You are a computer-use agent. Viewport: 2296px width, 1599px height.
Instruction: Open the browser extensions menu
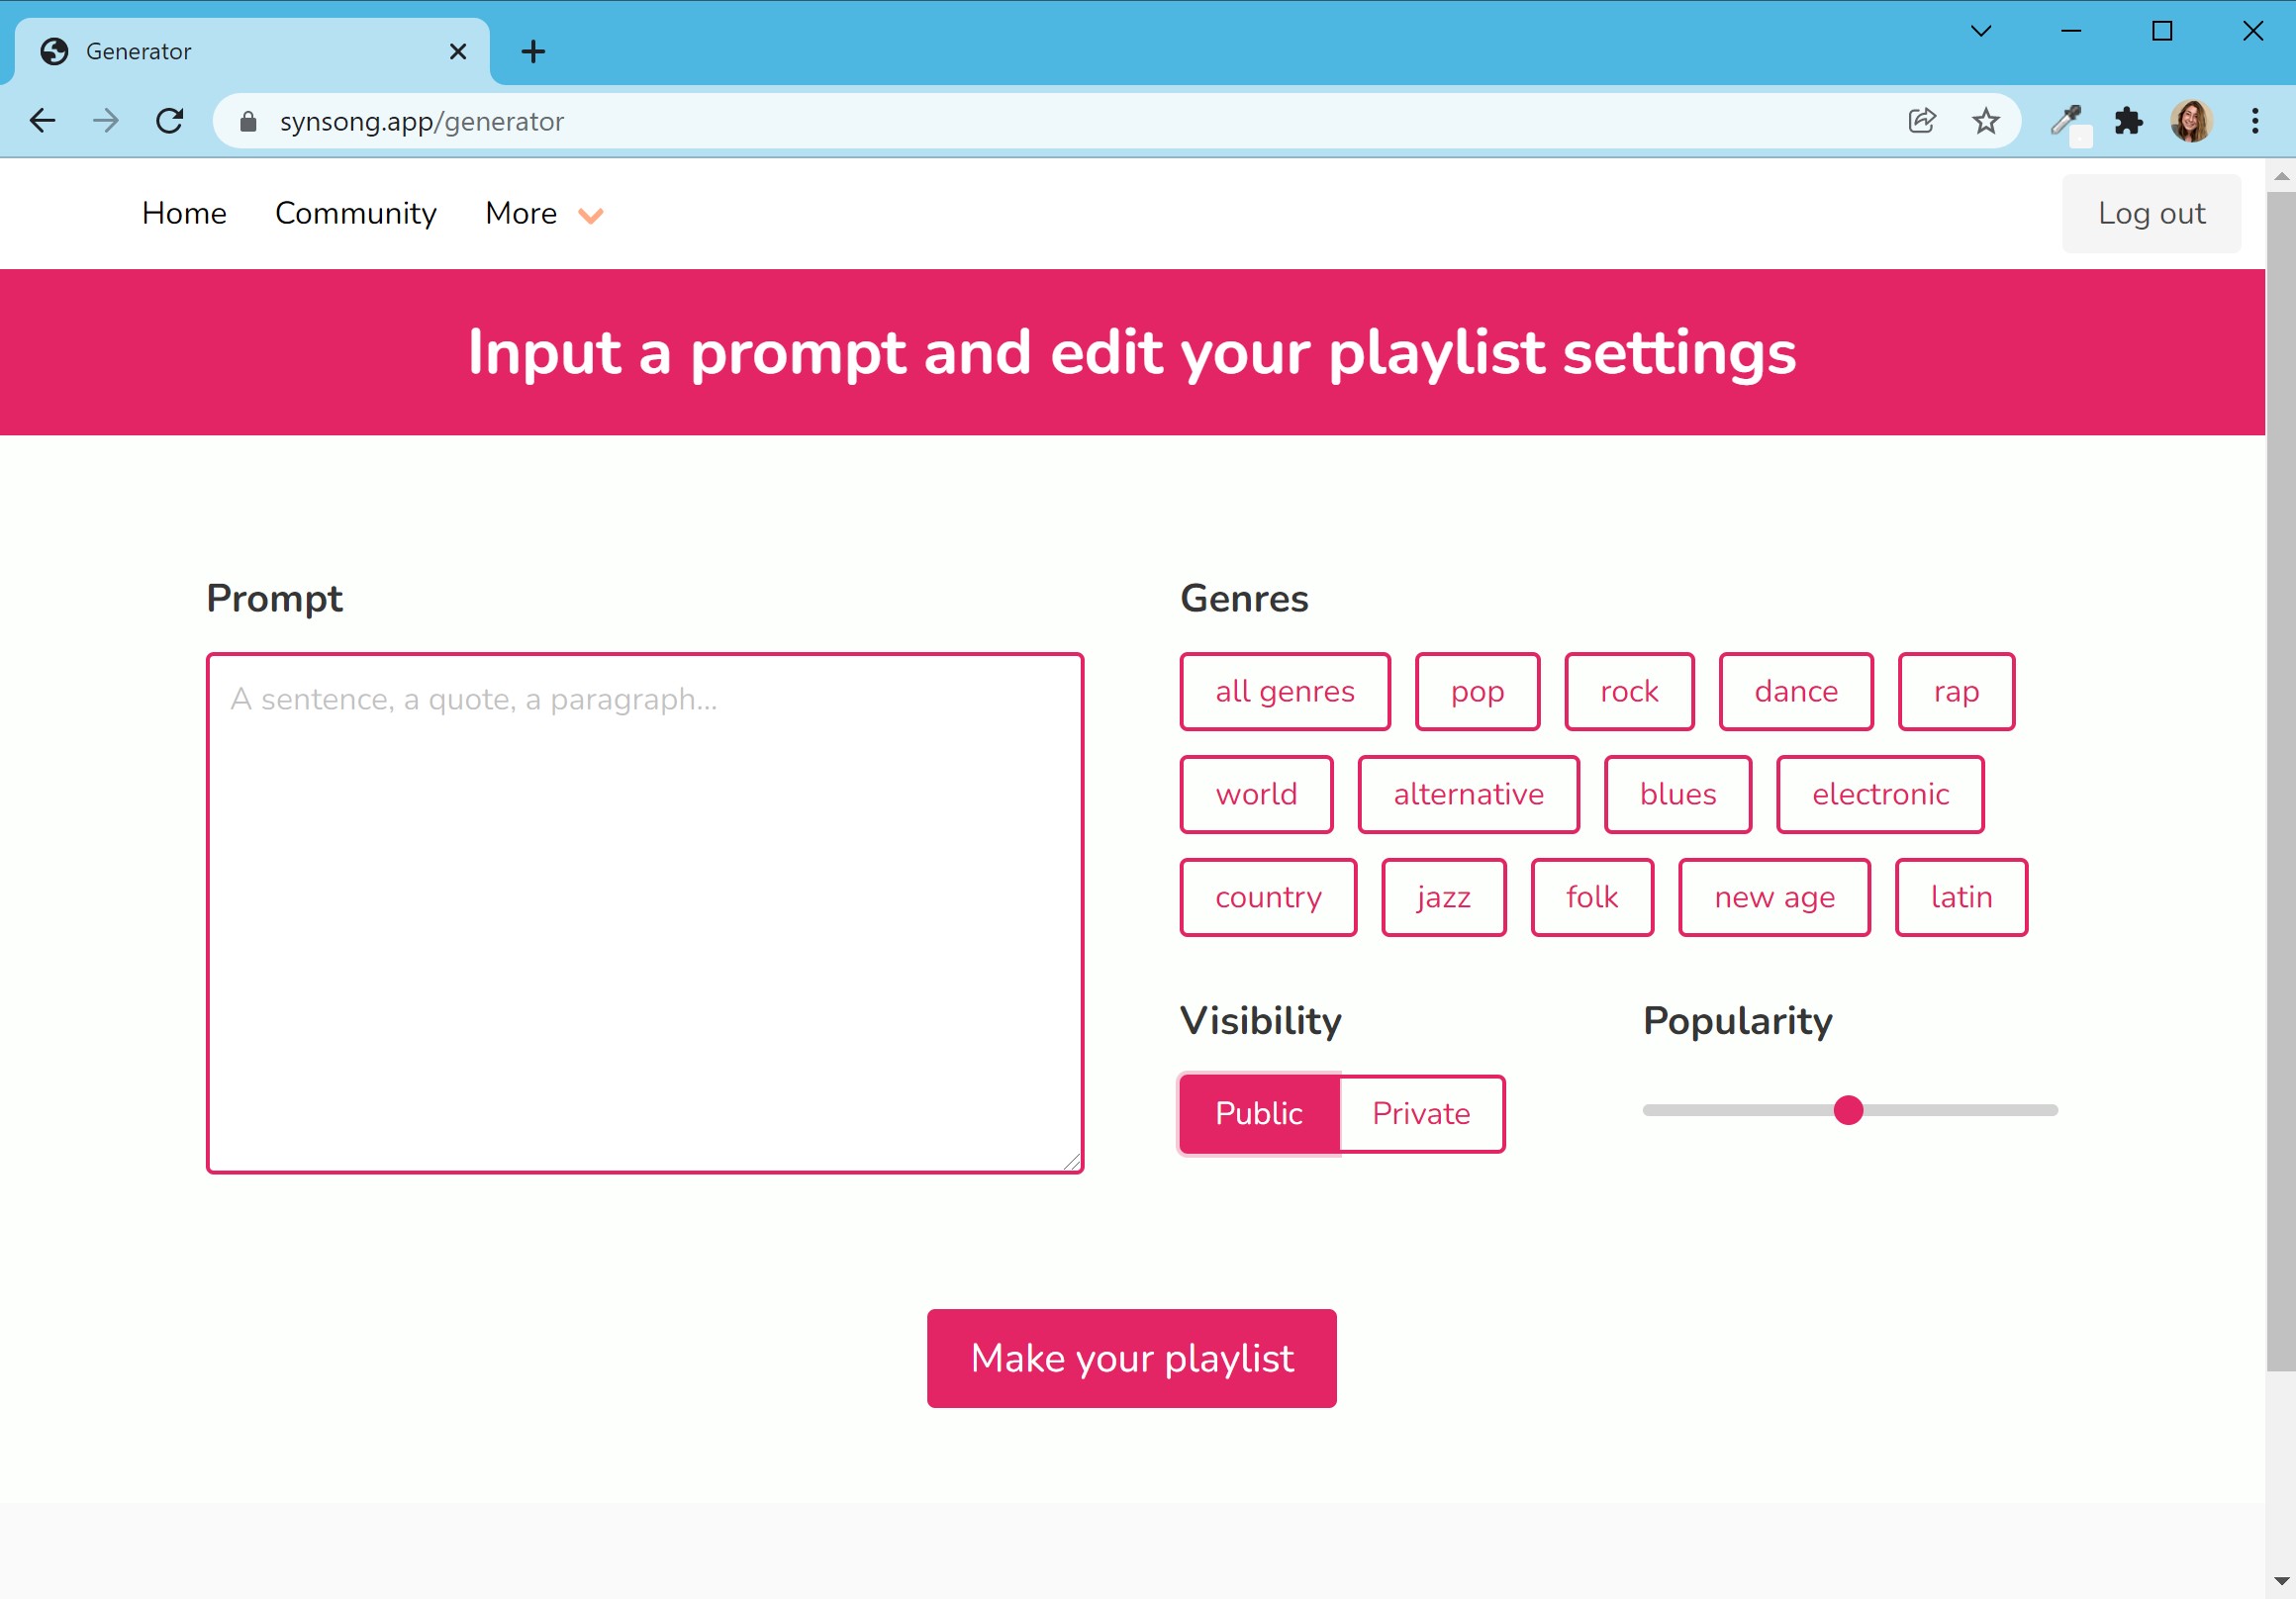(2131, 121)
